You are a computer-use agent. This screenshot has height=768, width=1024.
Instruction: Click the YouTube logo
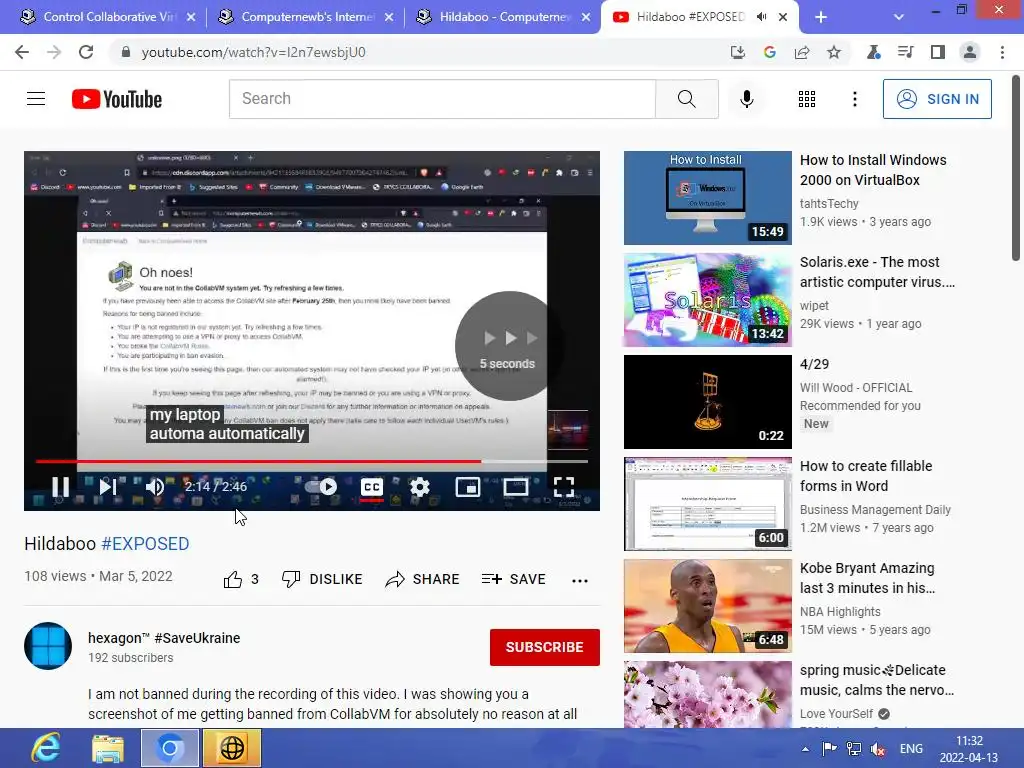117,99
